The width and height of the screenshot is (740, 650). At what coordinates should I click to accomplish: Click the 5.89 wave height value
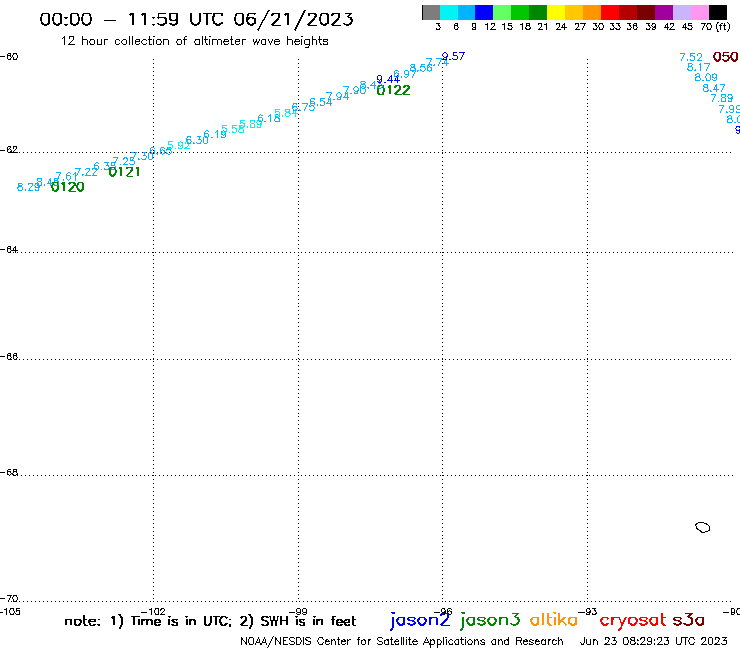pyautogui.click(x=251, y=124)
